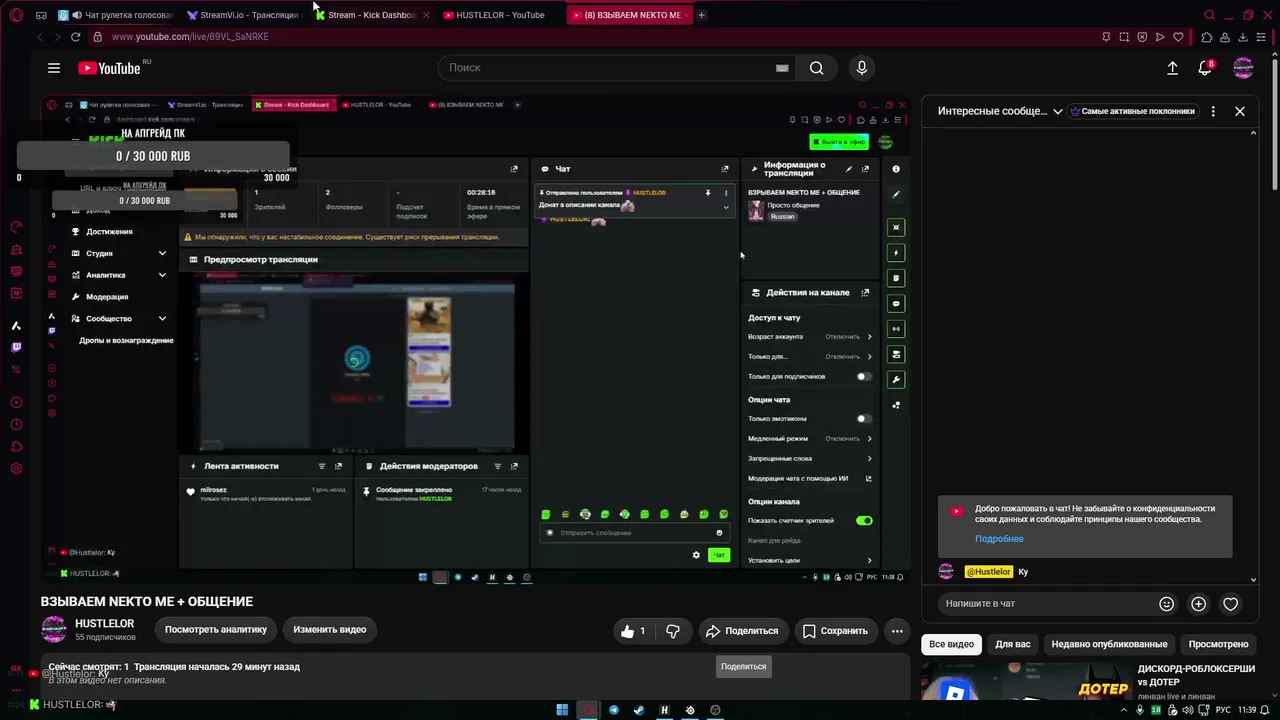The width and height of the screenshot is (1280, 720).
Task: Select the 'Недавно опубликованные' filter chip
Action: click(x=1109, y=644)
